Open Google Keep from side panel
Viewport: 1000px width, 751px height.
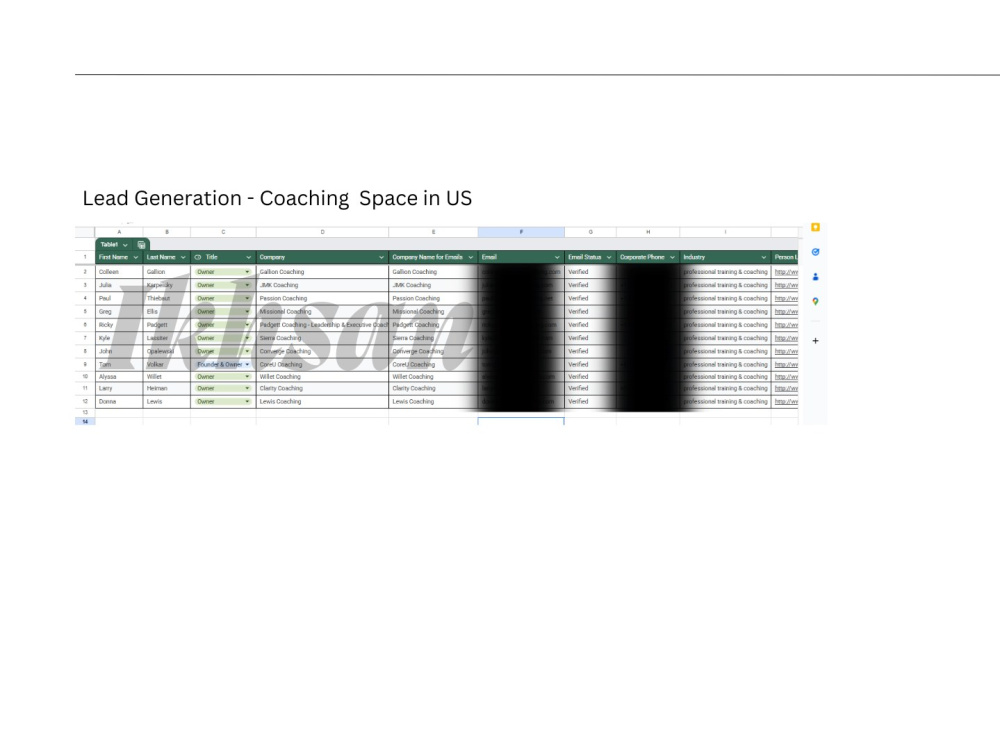pos(815,227)
